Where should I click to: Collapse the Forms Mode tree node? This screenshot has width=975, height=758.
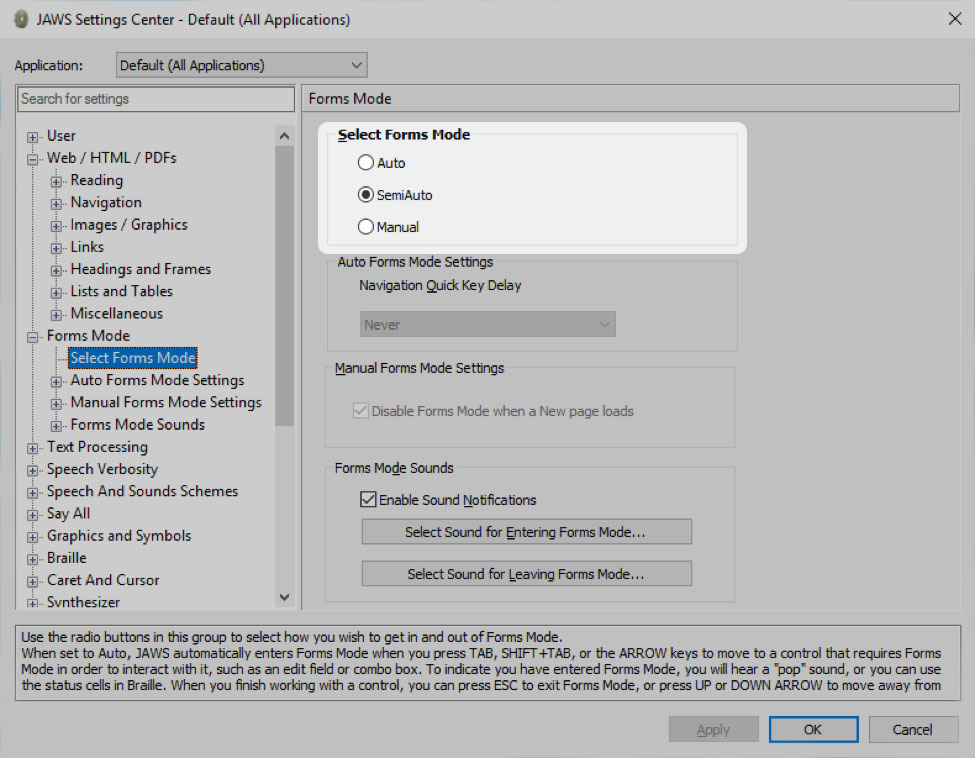(33, 337)
